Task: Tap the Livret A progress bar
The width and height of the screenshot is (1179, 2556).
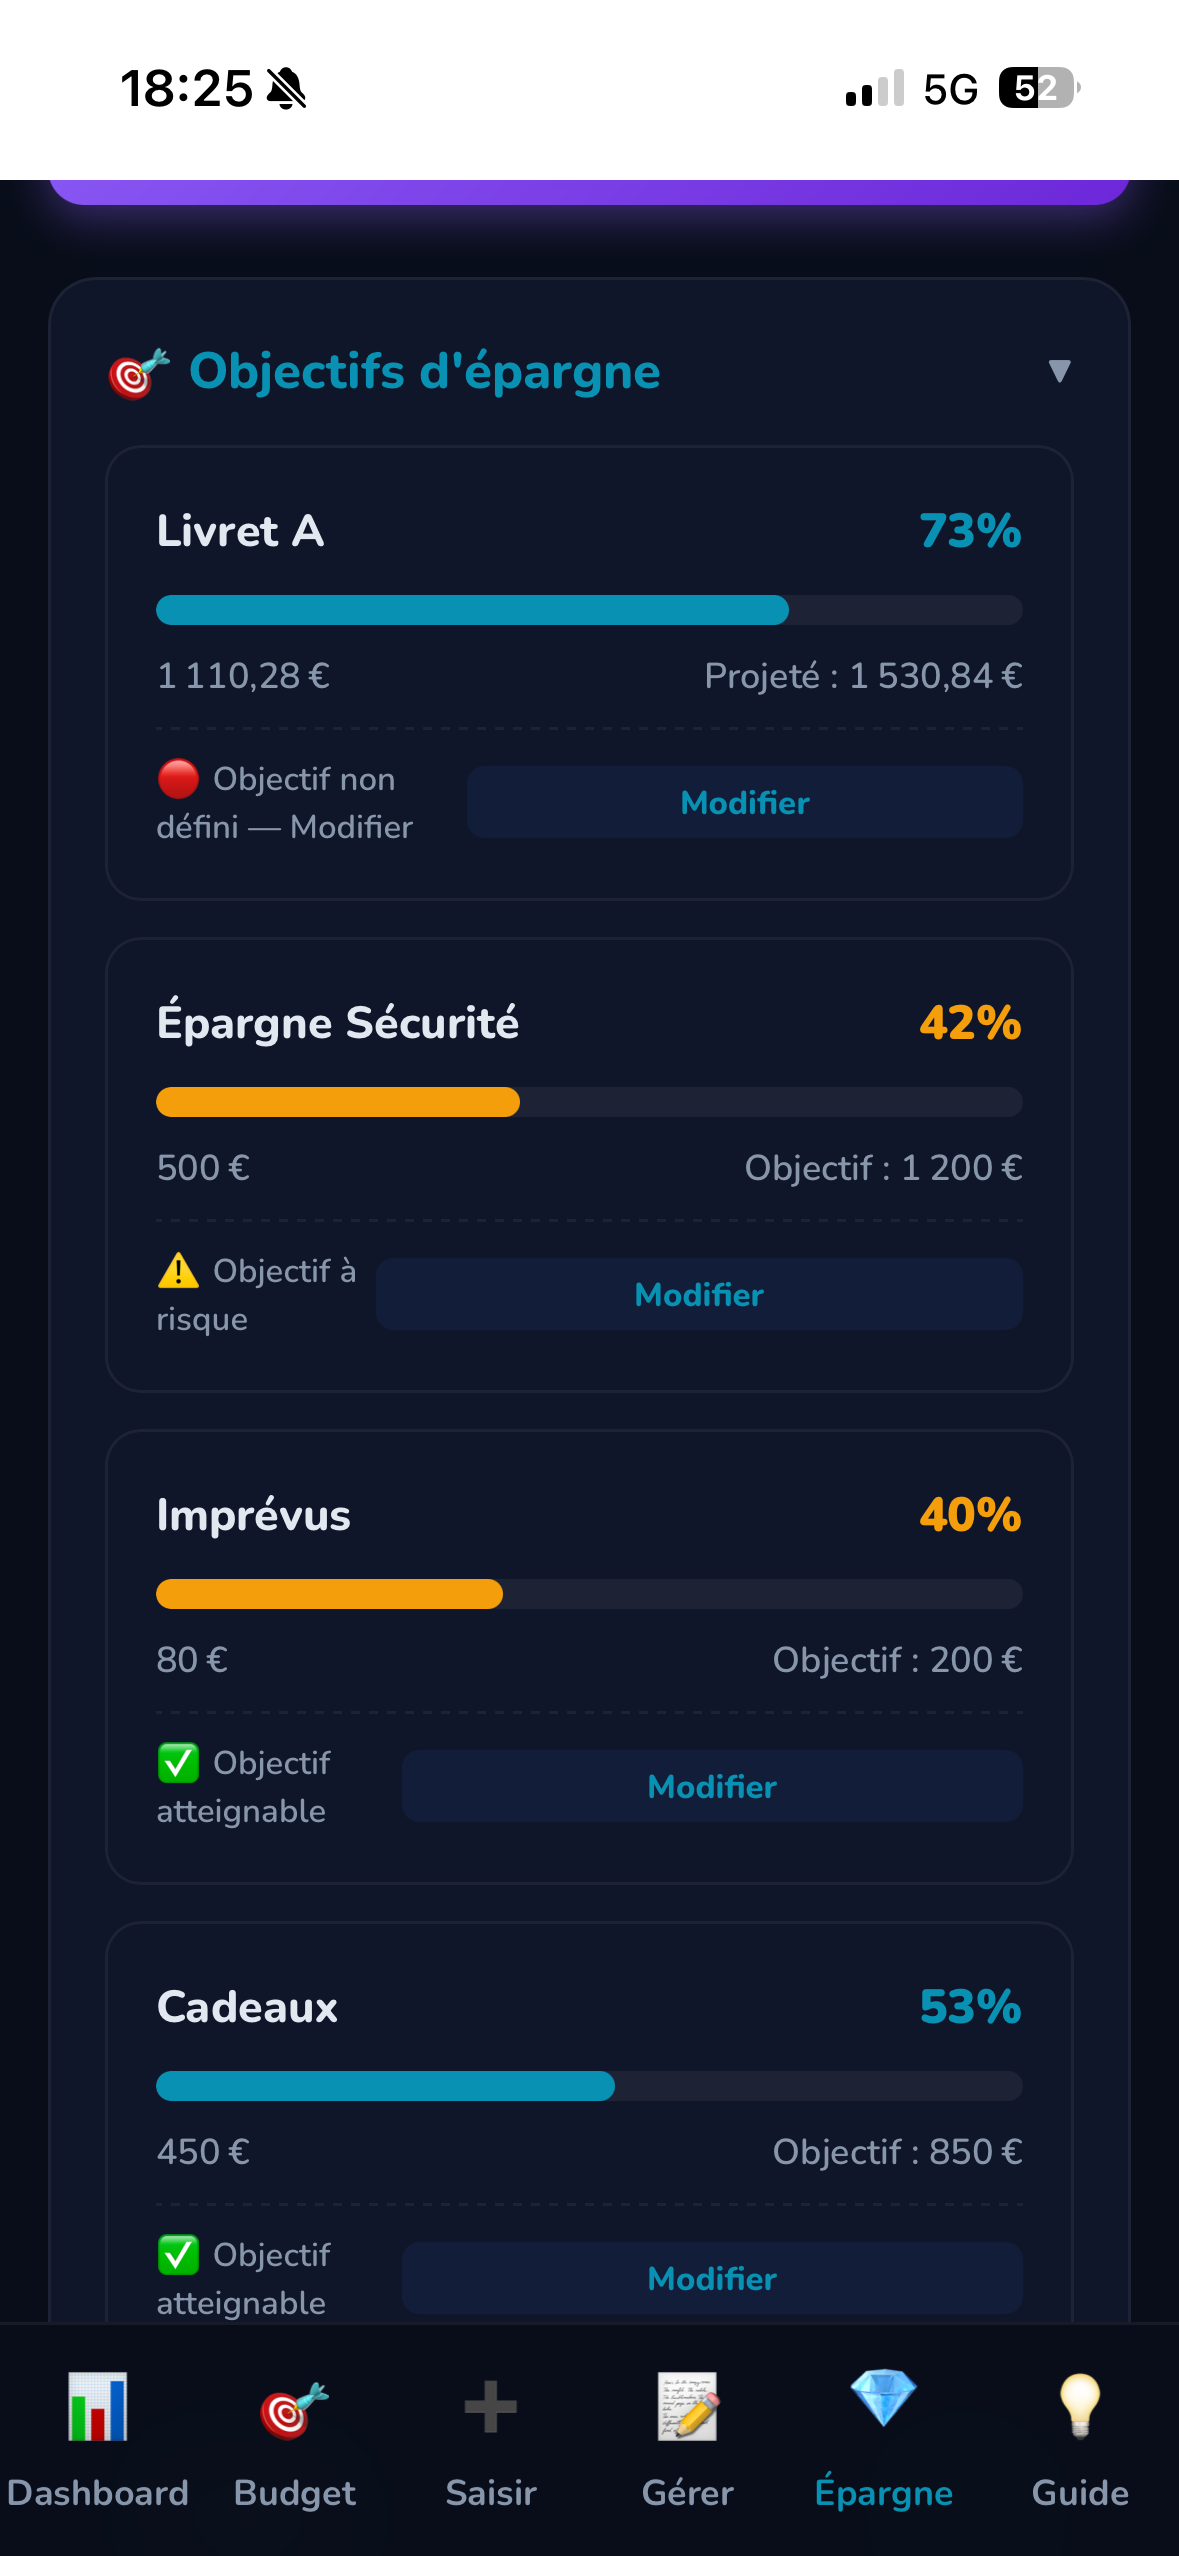Action: [589, 610]
